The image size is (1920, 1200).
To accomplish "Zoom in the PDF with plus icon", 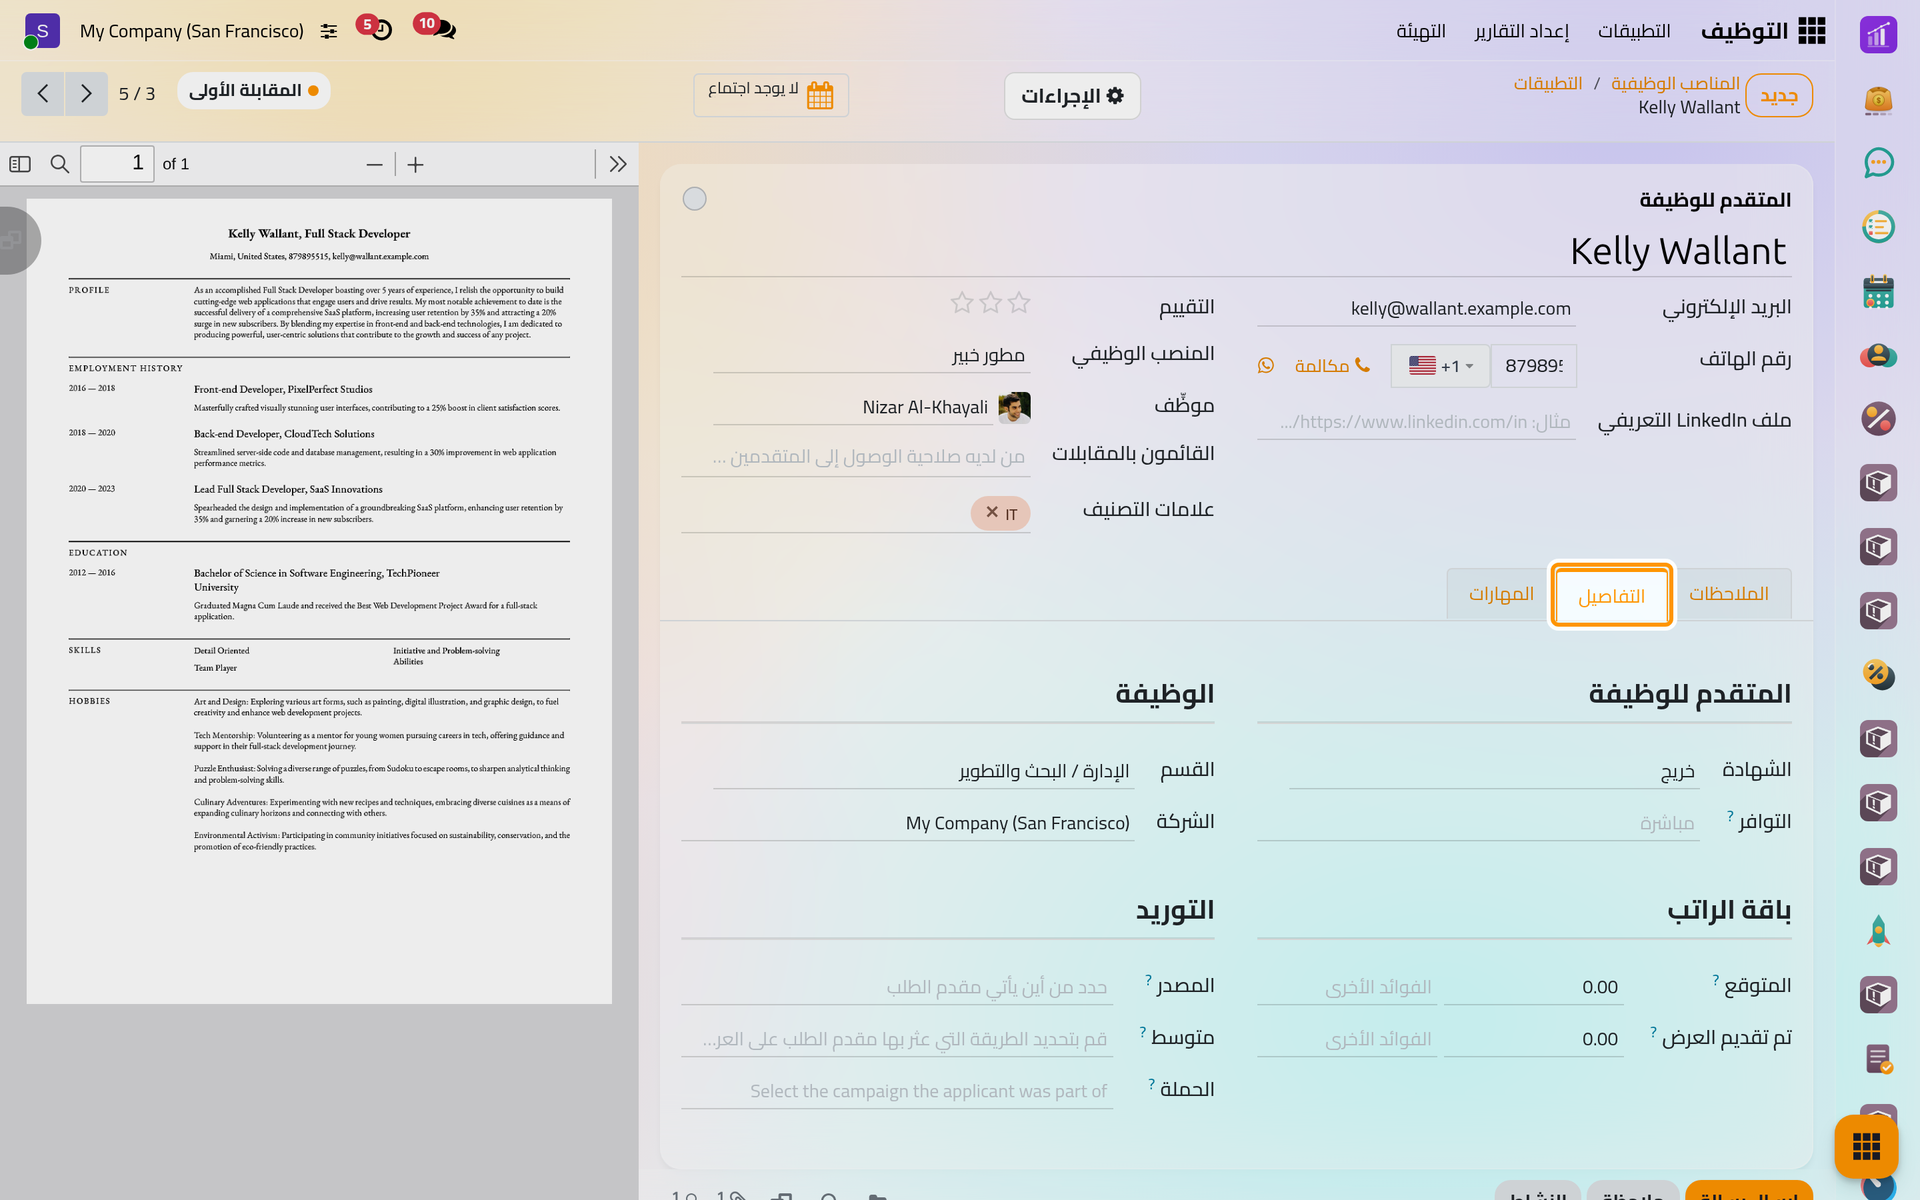I will pos(416,165).
